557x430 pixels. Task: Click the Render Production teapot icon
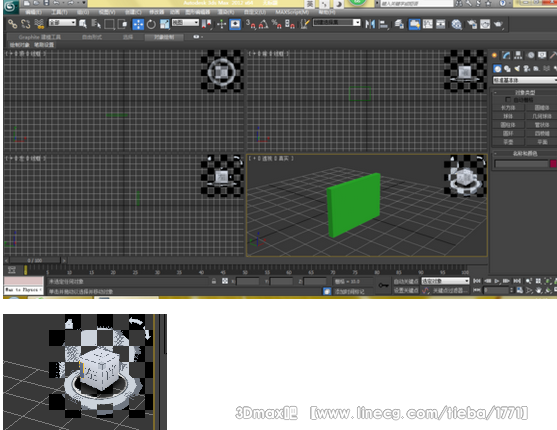[x=498, y=24]
